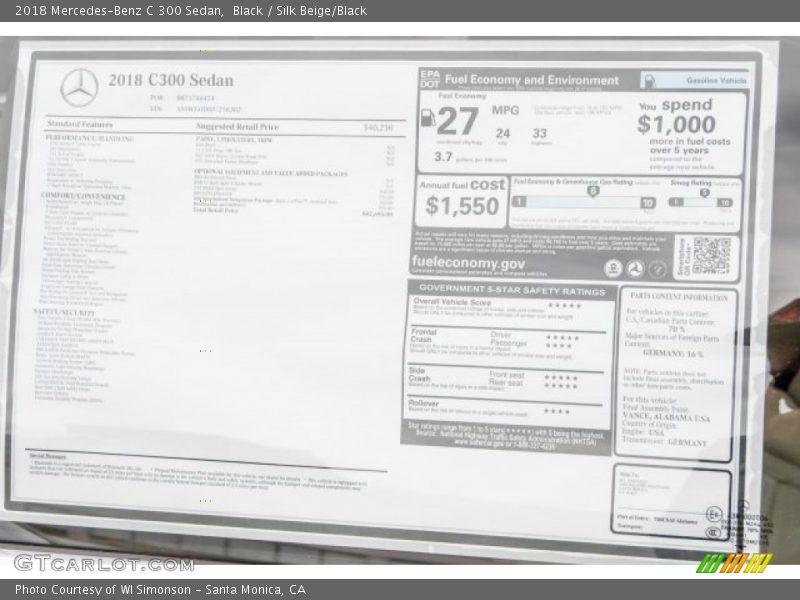Viewport: 800px width, 600px height.
Task: Click the first round agency seal after fueleconomy.gov
Action: 613,268
